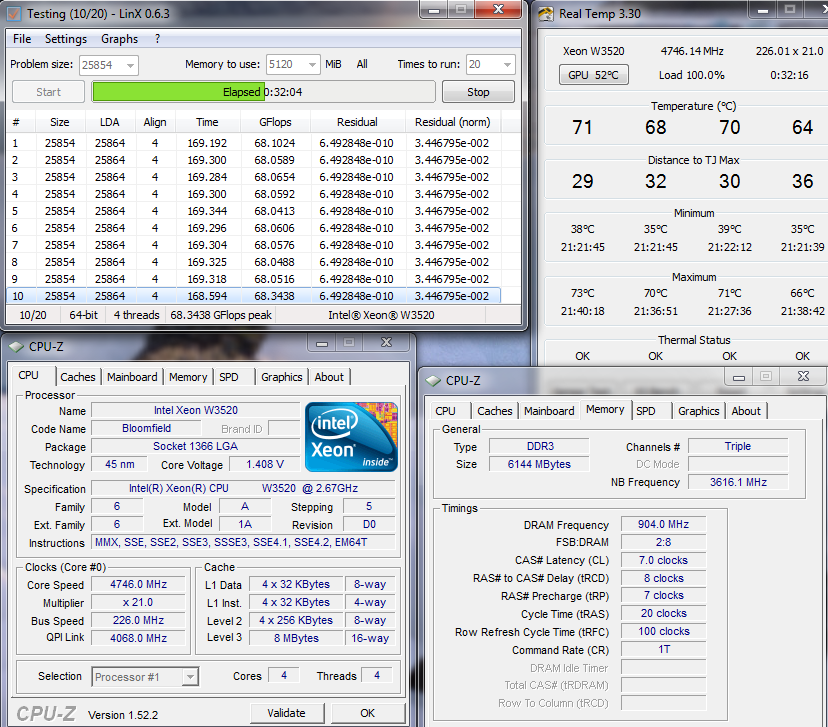Open the ? help menu in LinX
Screen dimensions: 828x727
coord(157,39)
